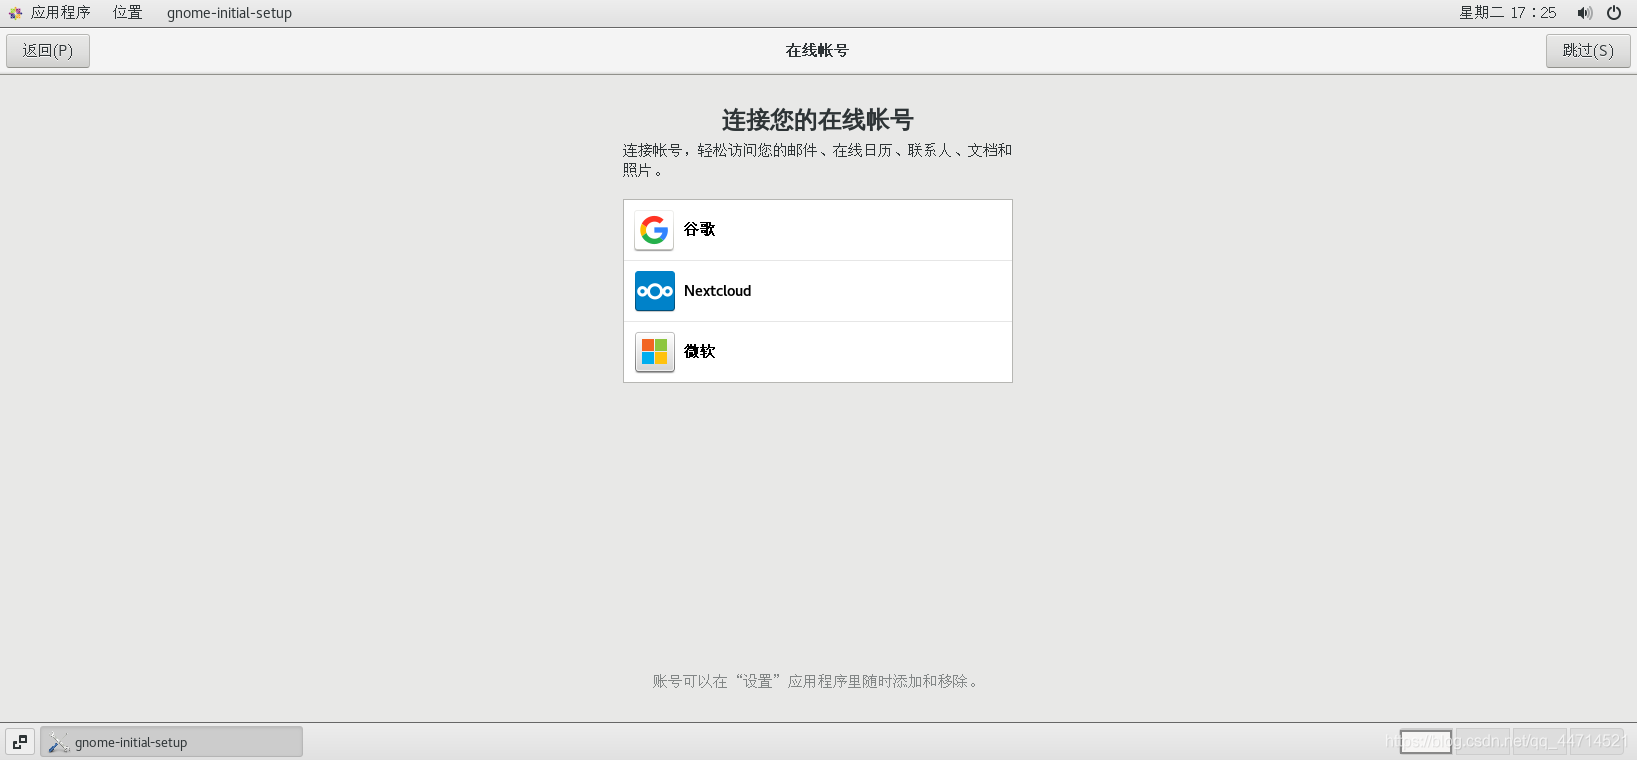
Task: Click the Google logo icon
Action: click(x=654, y=230)
